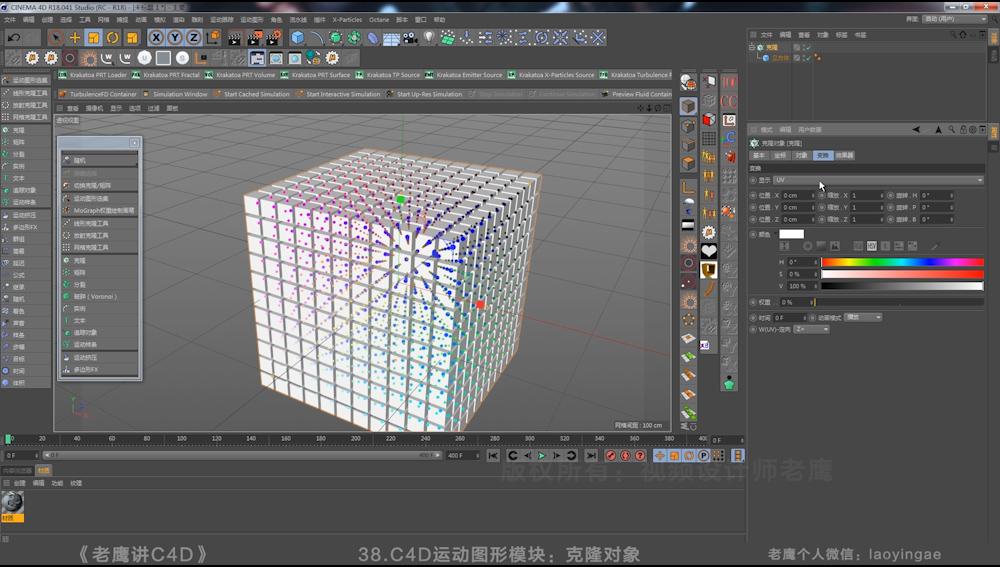The width and height of the screenshot is (1000, 567).
Task: Click the red cube icon in the palette
Action: 709,119
